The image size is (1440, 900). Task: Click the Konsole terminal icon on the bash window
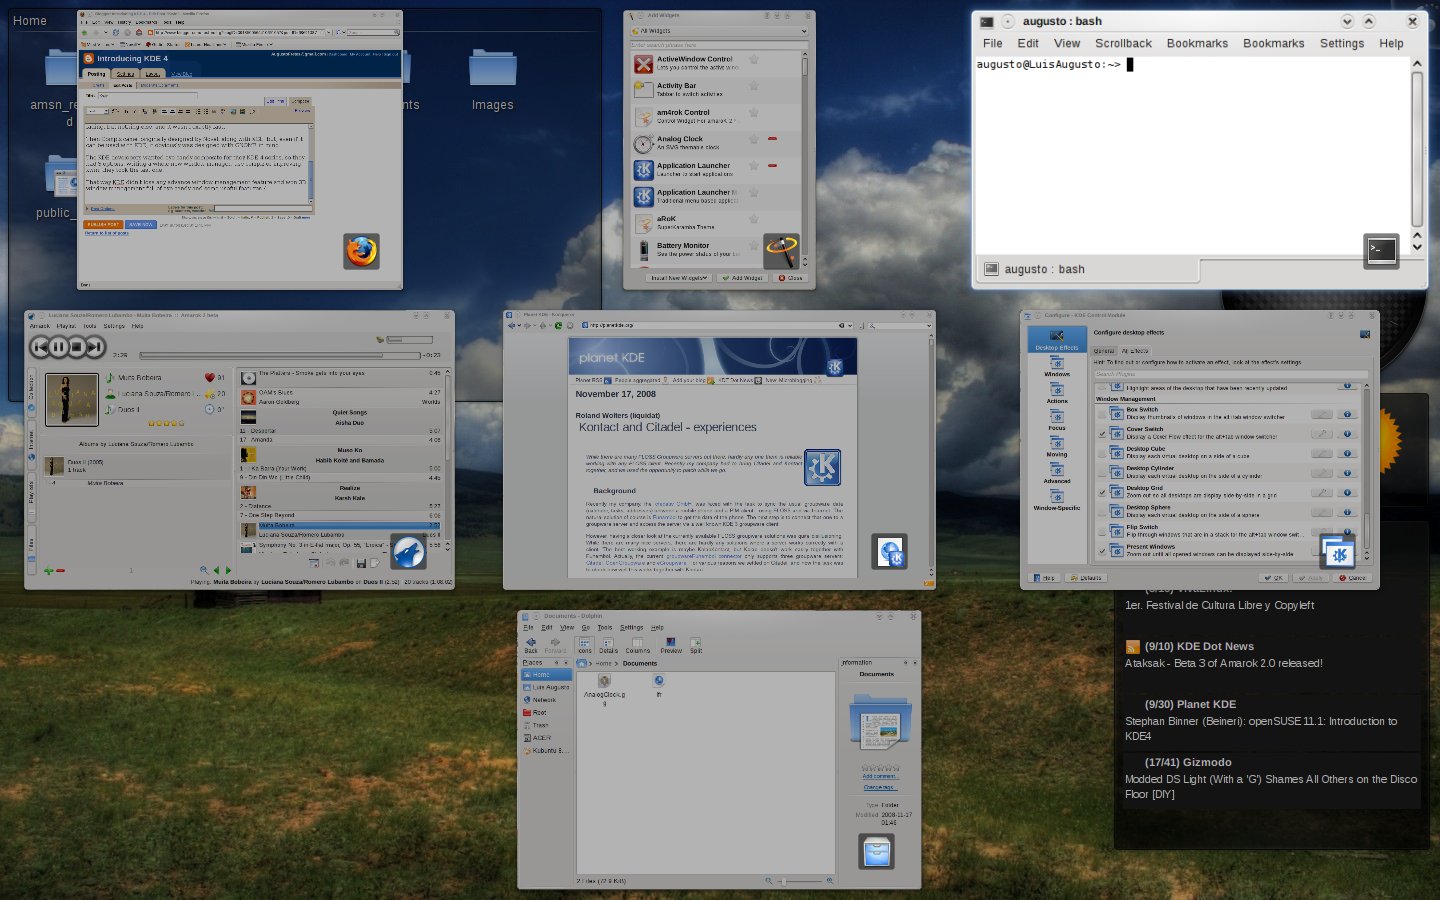[x=1382, y=250]
